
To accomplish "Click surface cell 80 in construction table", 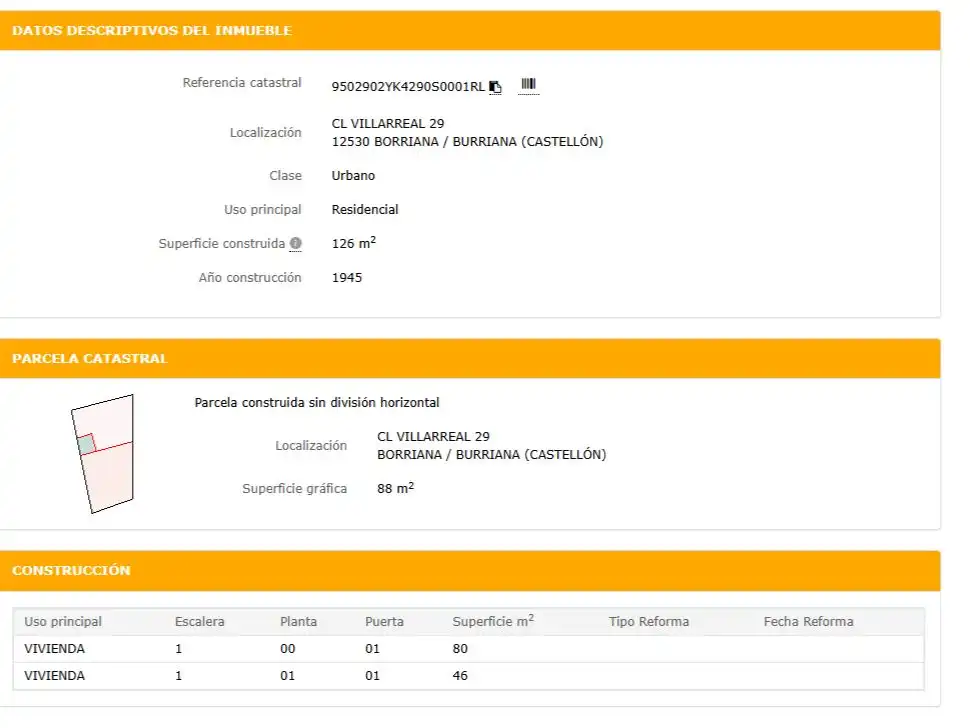I will (460, 649).
